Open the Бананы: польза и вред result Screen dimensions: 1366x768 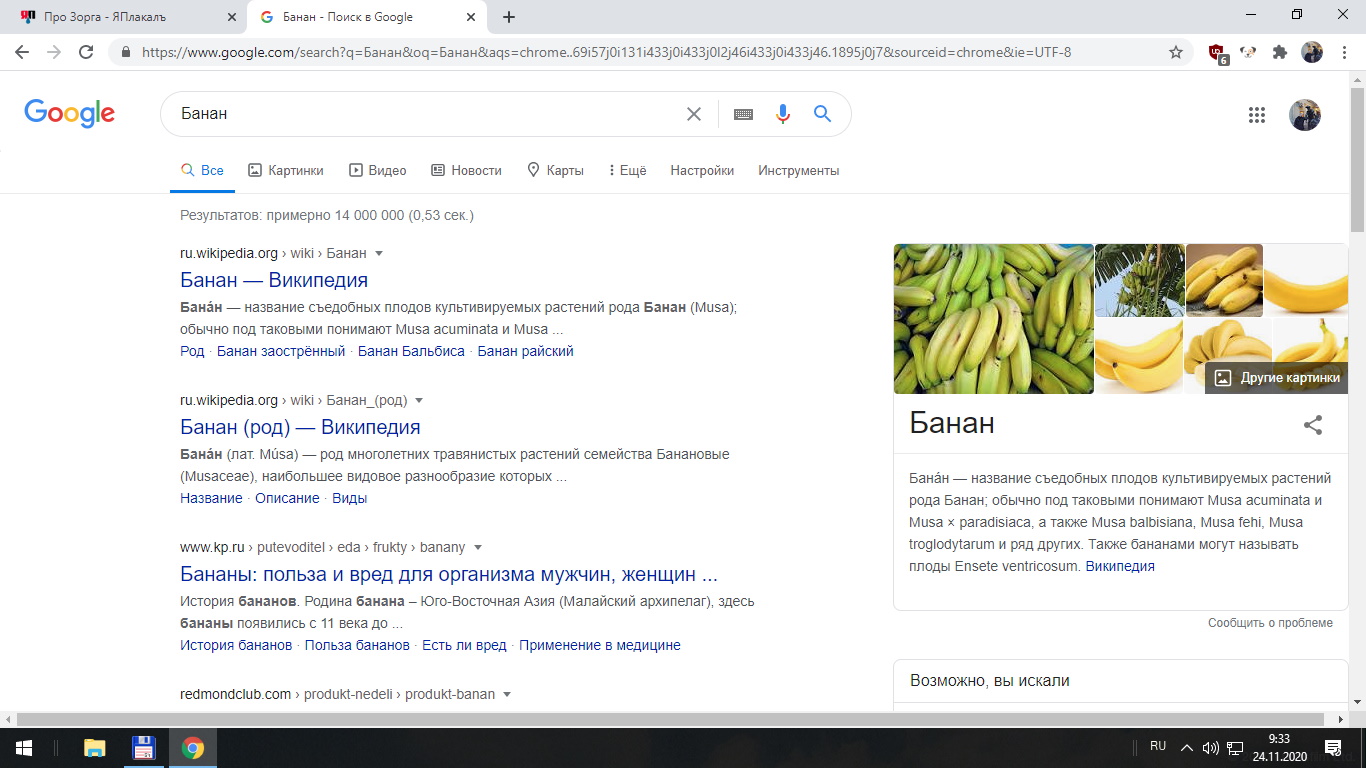click(x=449, y=574)
